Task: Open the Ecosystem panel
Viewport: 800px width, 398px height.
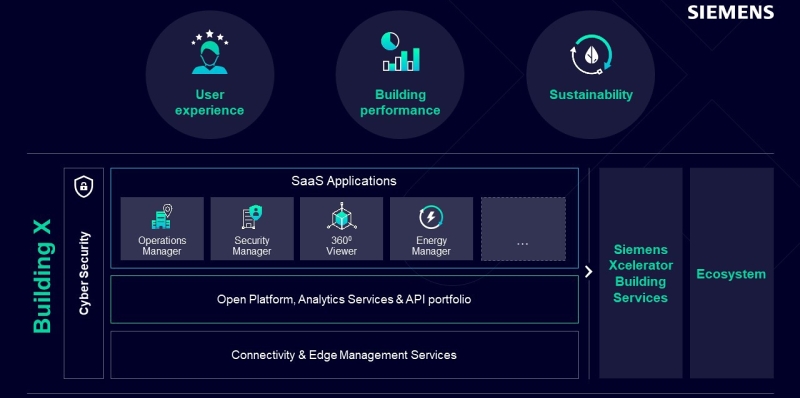Action: click(x=732, y=273)
